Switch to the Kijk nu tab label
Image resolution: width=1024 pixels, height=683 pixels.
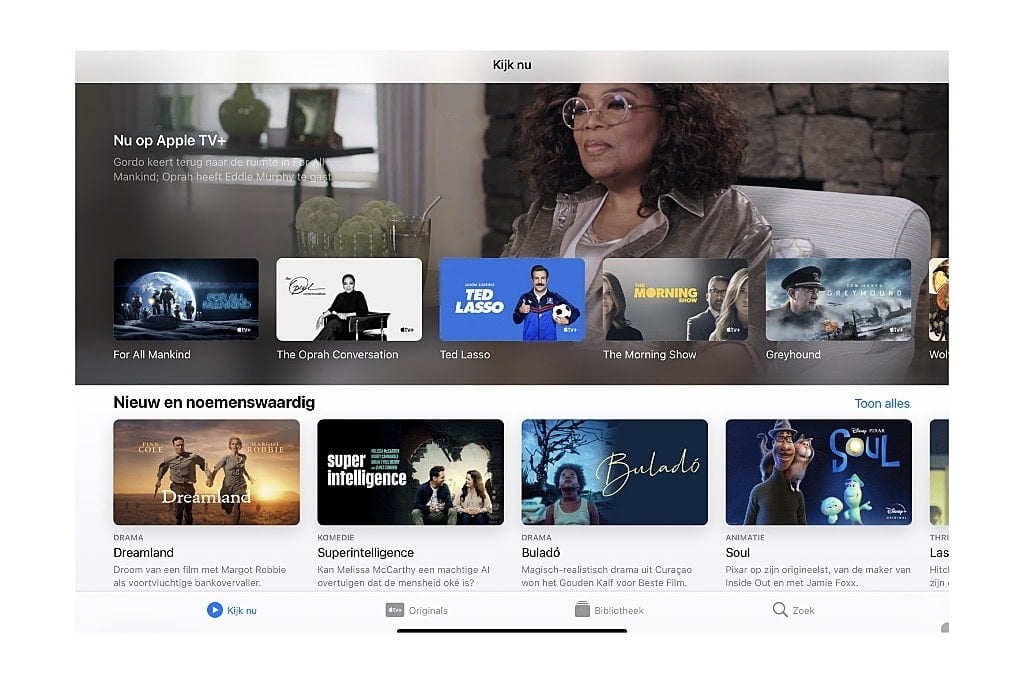tap(242, 611)
